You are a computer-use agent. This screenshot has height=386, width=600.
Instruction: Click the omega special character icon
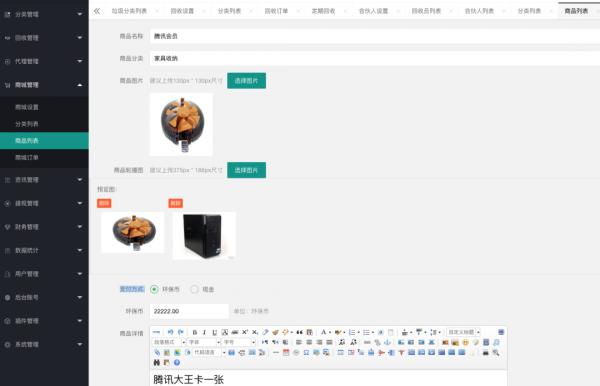pyautogui.click(x=306, y=352)
